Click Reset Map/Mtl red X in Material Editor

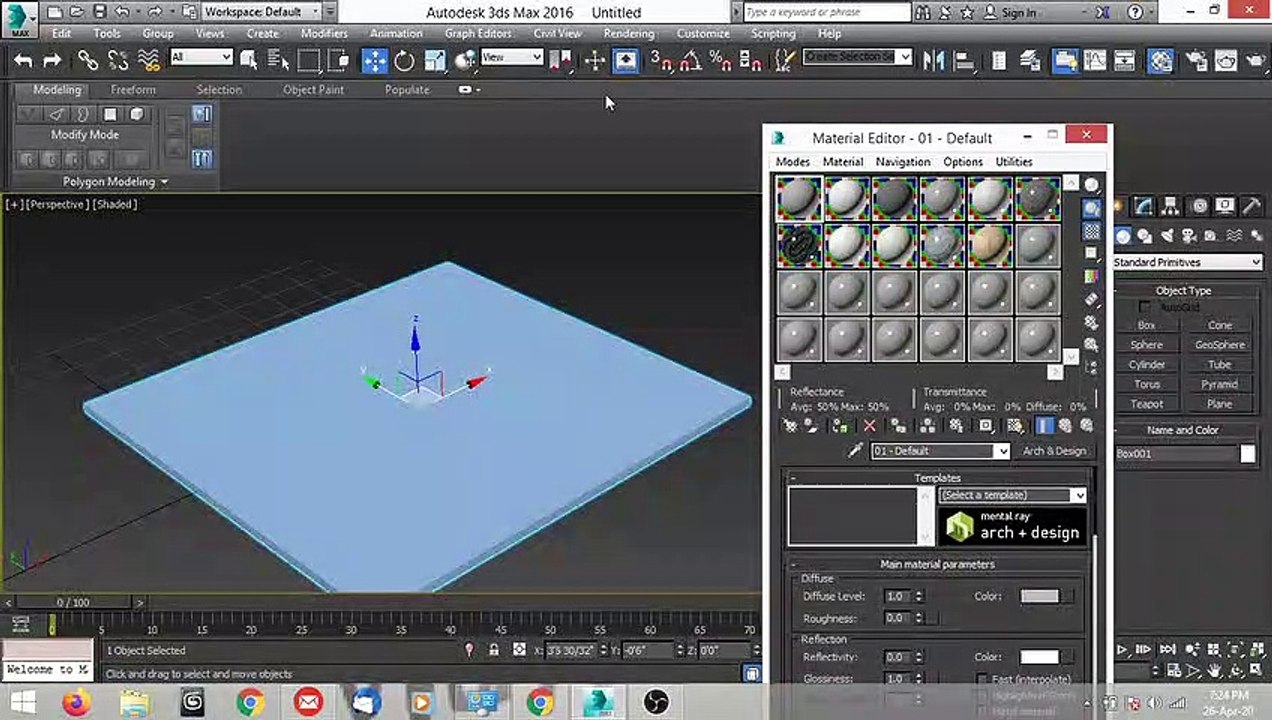tap(869, 426)
